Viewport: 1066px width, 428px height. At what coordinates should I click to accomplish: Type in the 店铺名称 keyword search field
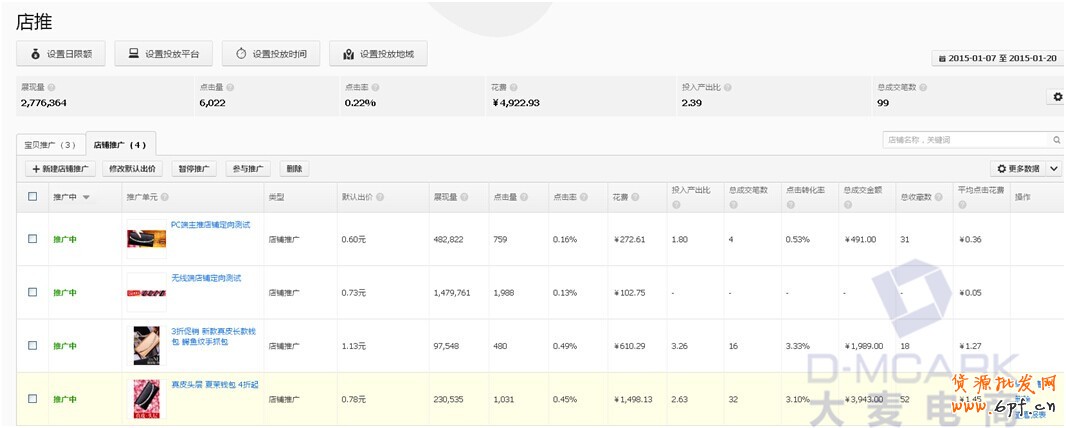click(965, 140)
